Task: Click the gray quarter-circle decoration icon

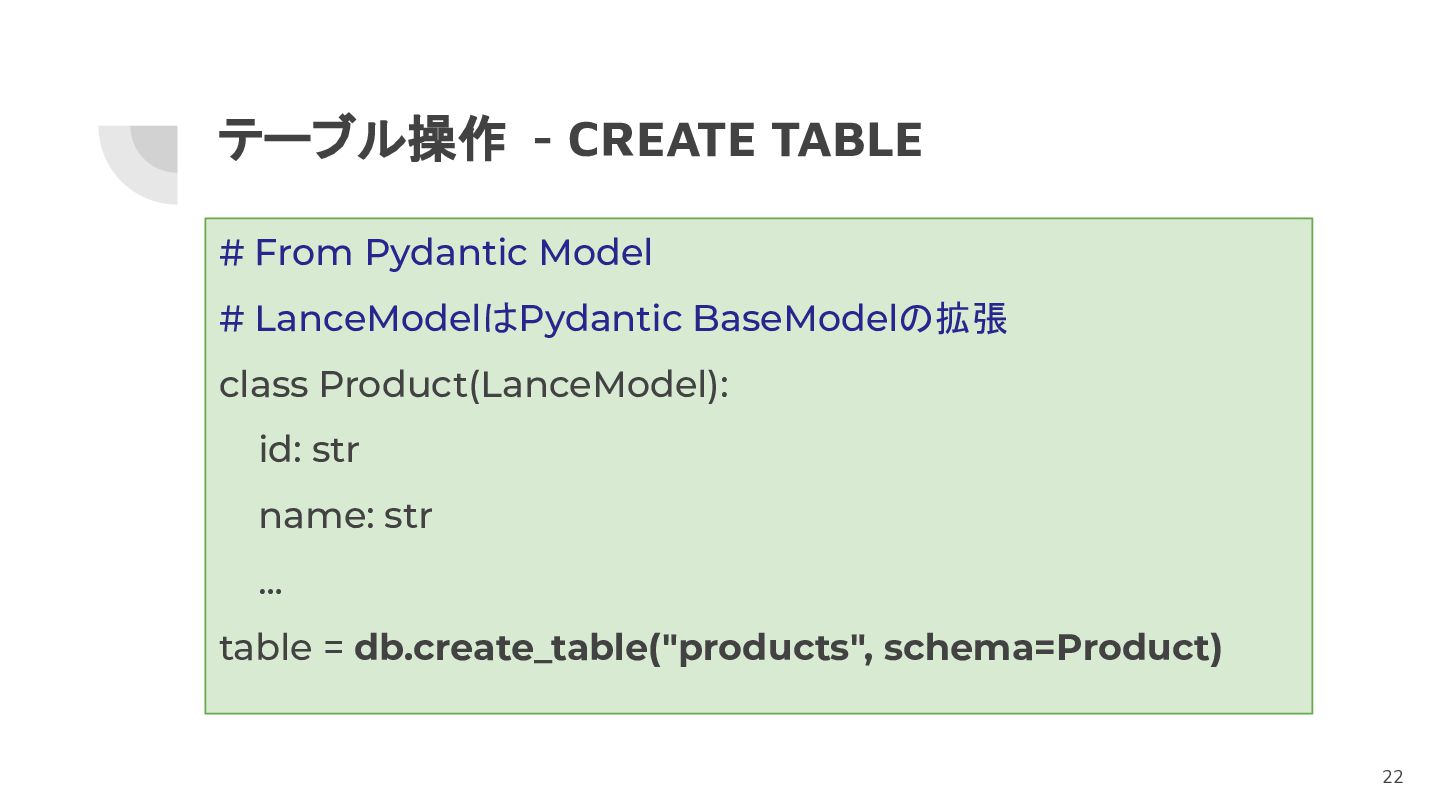Action: pyautogui.click(x=138, y=165)
